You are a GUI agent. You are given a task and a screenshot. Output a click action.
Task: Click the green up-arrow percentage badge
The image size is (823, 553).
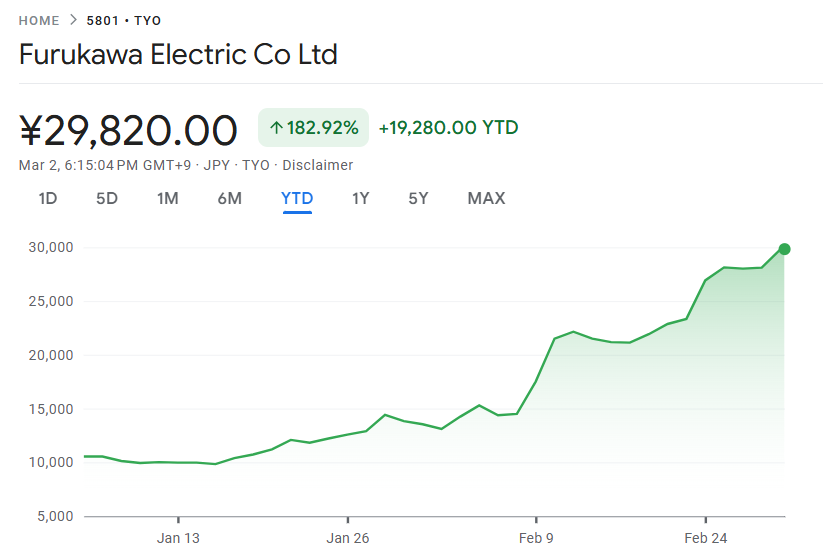pos(313,128)
